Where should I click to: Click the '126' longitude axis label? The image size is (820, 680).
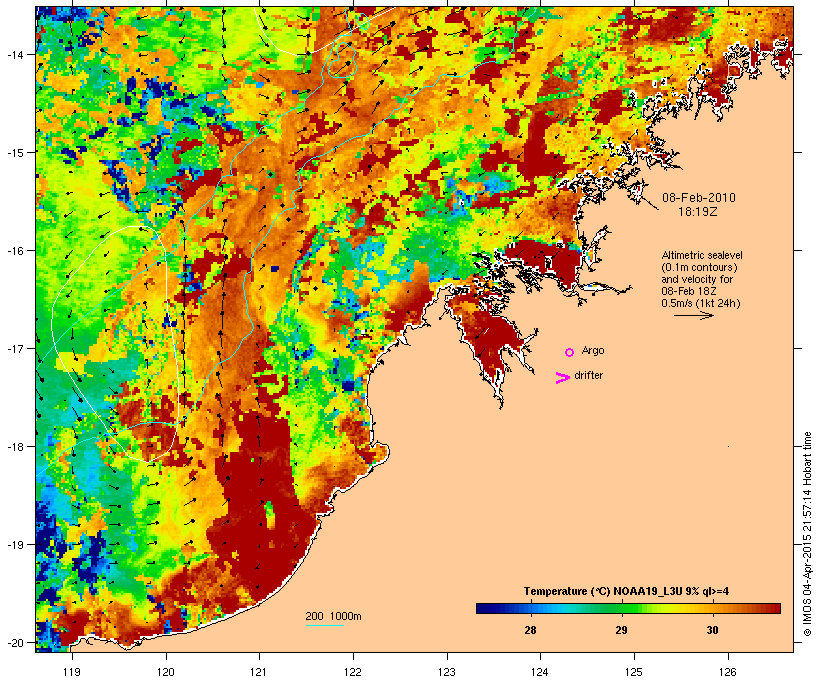728,672
